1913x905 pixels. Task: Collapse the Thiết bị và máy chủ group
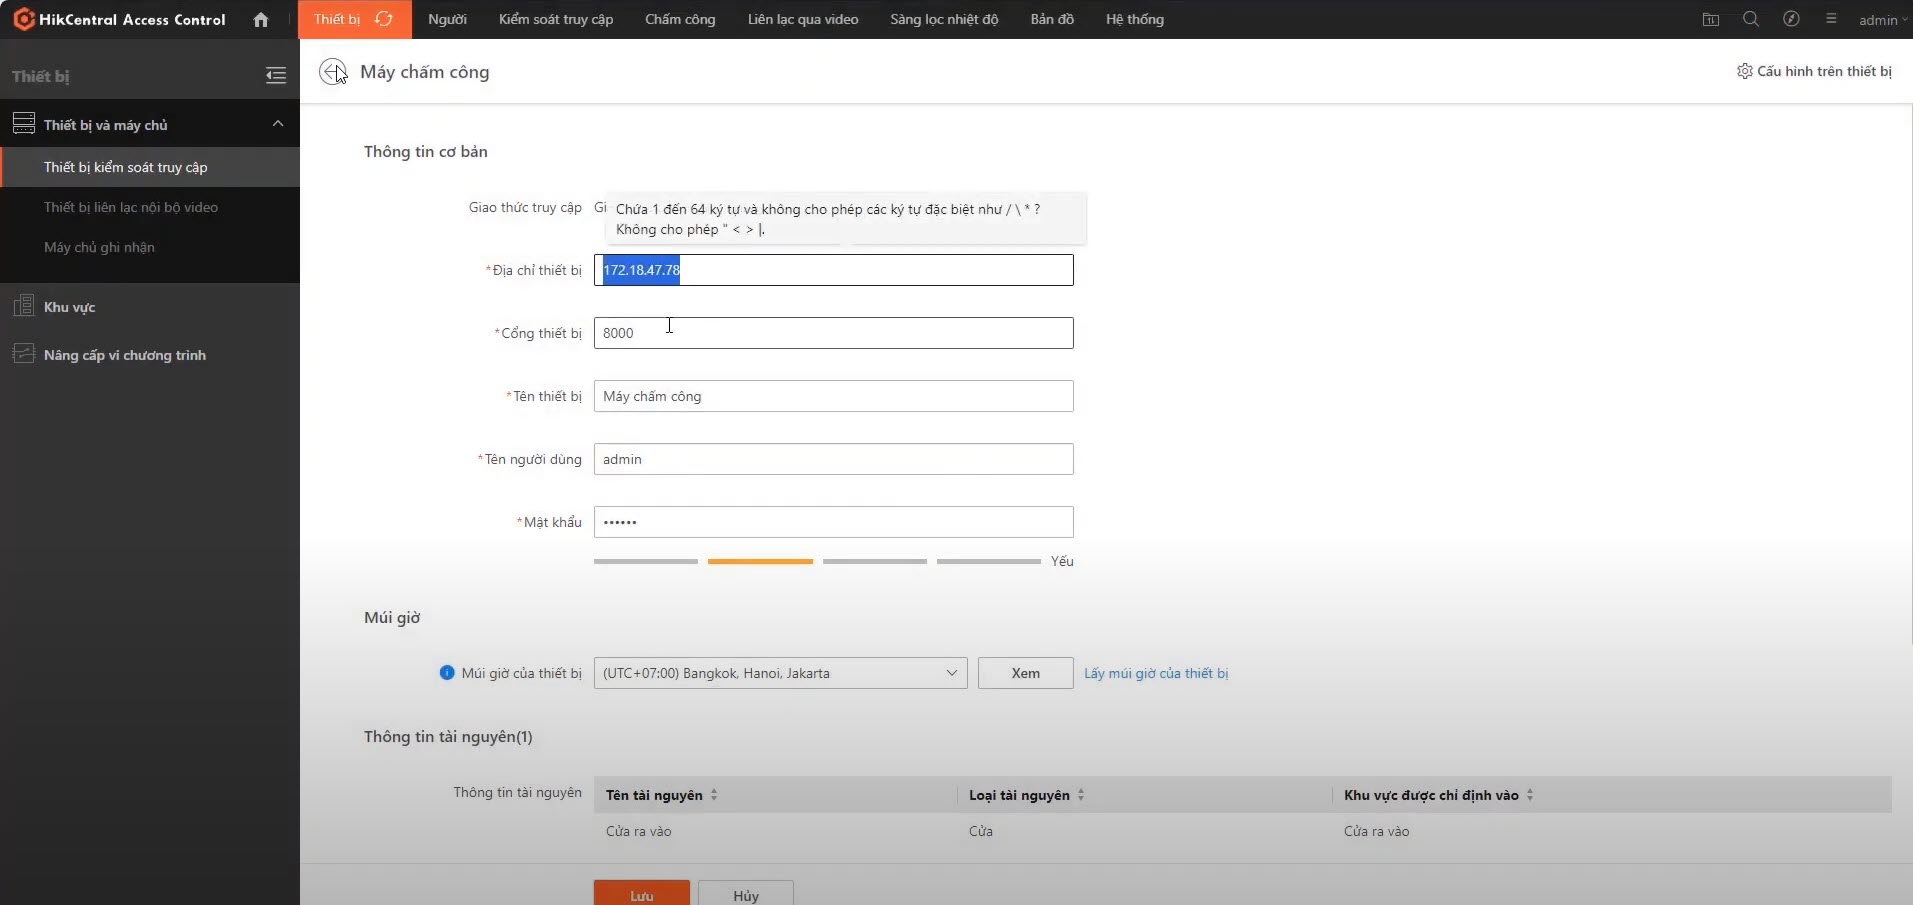(x=278, y=124)
